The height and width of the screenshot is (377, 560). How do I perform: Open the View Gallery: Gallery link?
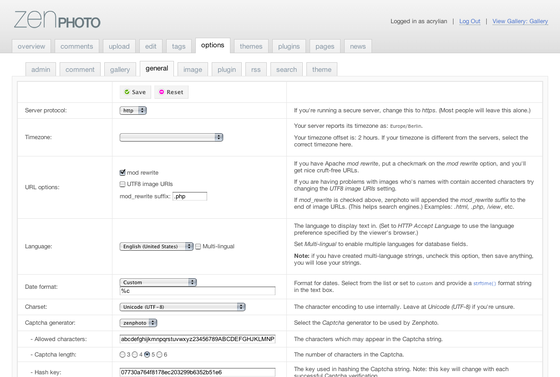tap(520, 21)
